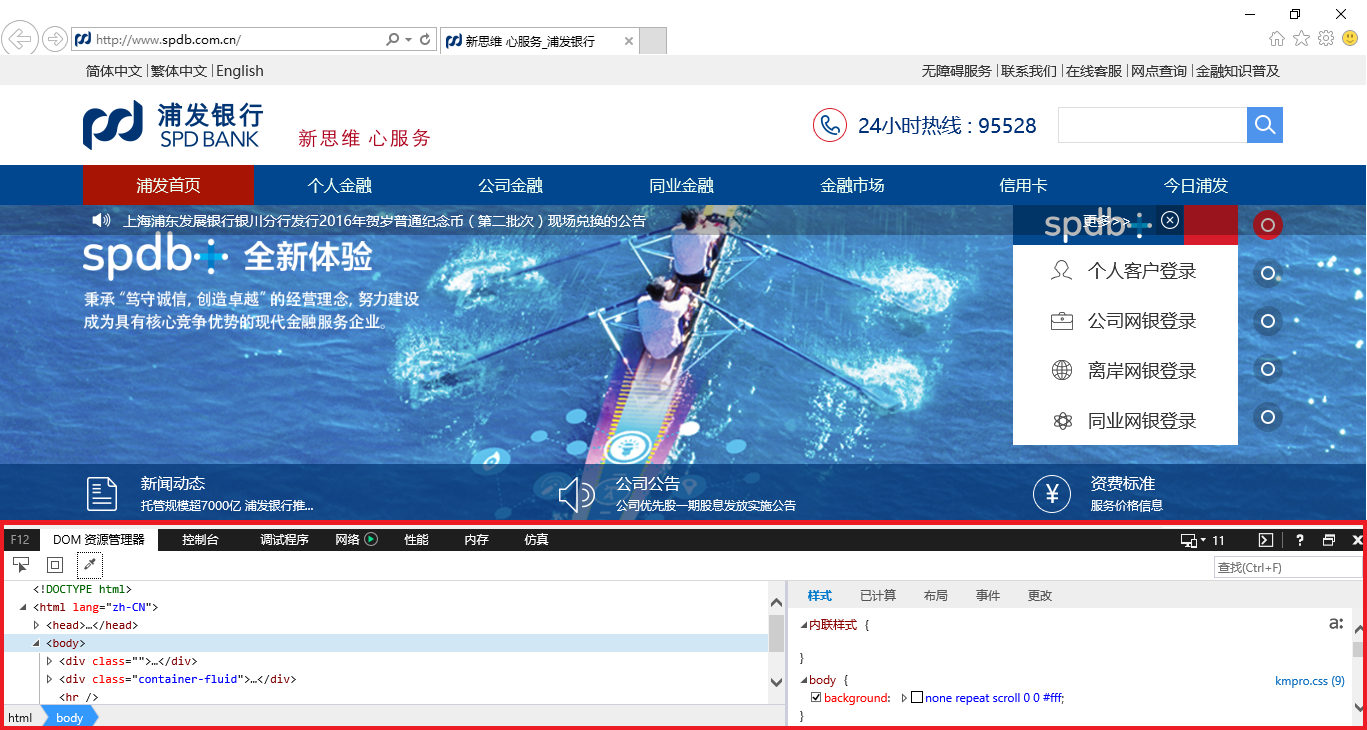
Task: Click the DOM tree scrollbar down arrow
Action: click(x=777, y=682)
